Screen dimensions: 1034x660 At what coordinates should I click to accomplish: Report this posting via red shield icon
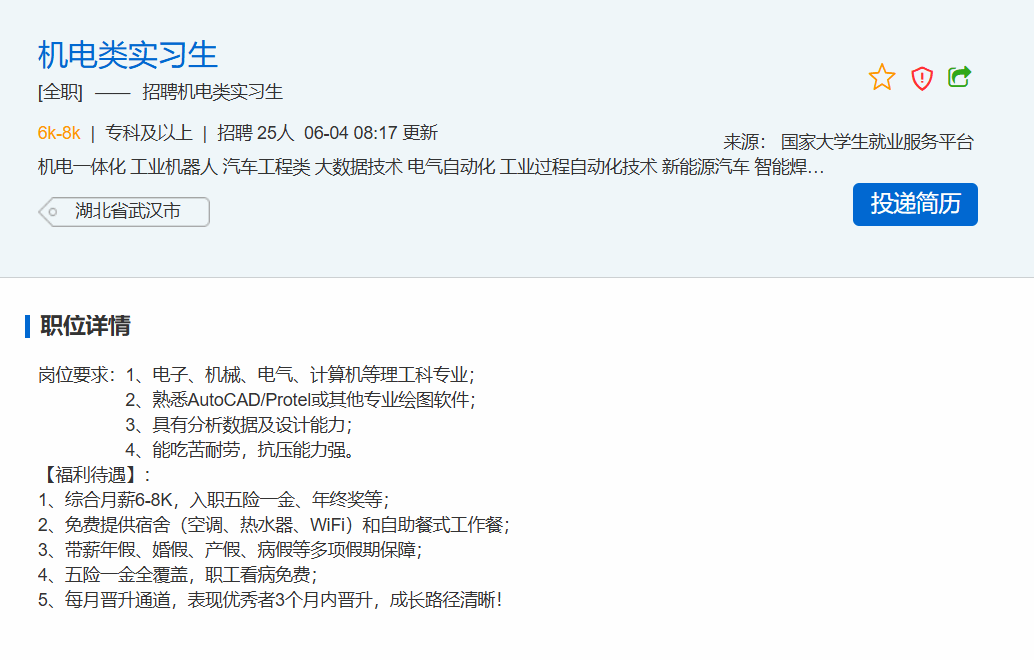coord(921,78)
